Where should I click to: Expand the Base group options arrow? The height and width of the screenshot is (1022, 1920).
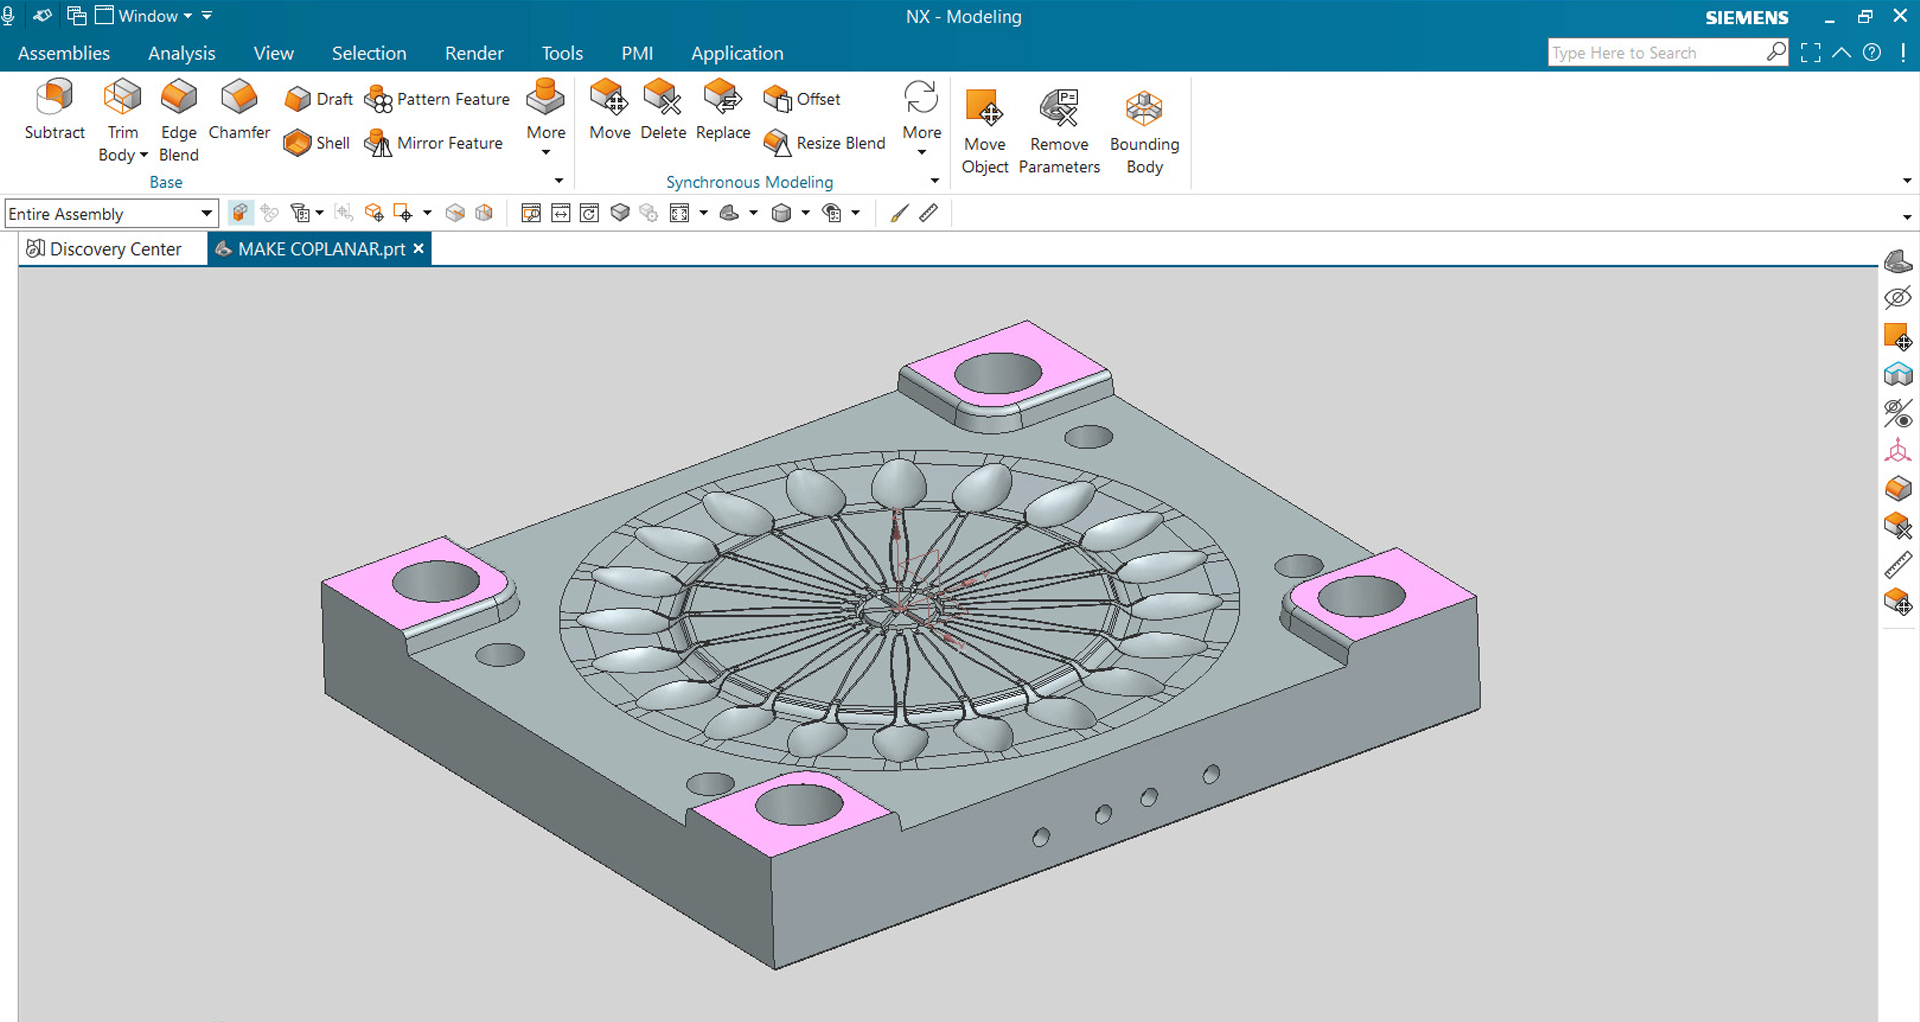[x=558, y=180]
